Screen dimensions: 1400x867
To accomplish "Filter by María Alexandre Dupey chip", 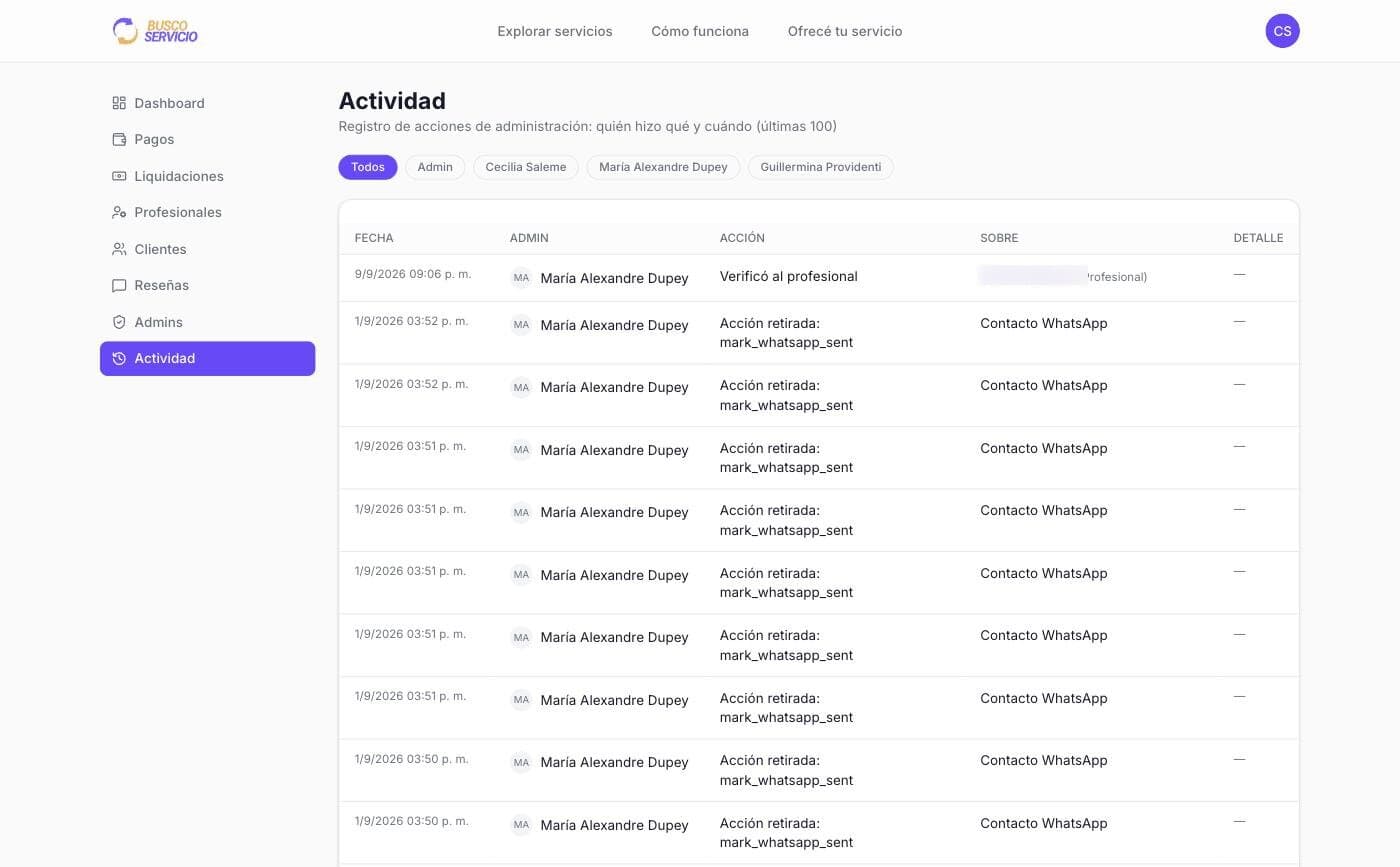I will (663, 167).
